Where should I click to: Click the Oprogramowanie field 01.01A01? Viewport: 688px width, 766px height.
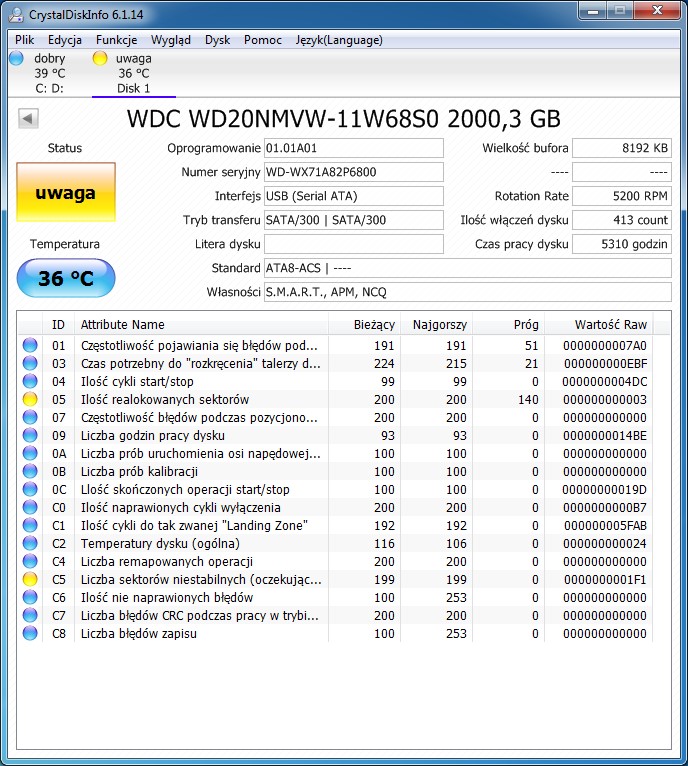[x=354, y=148]
